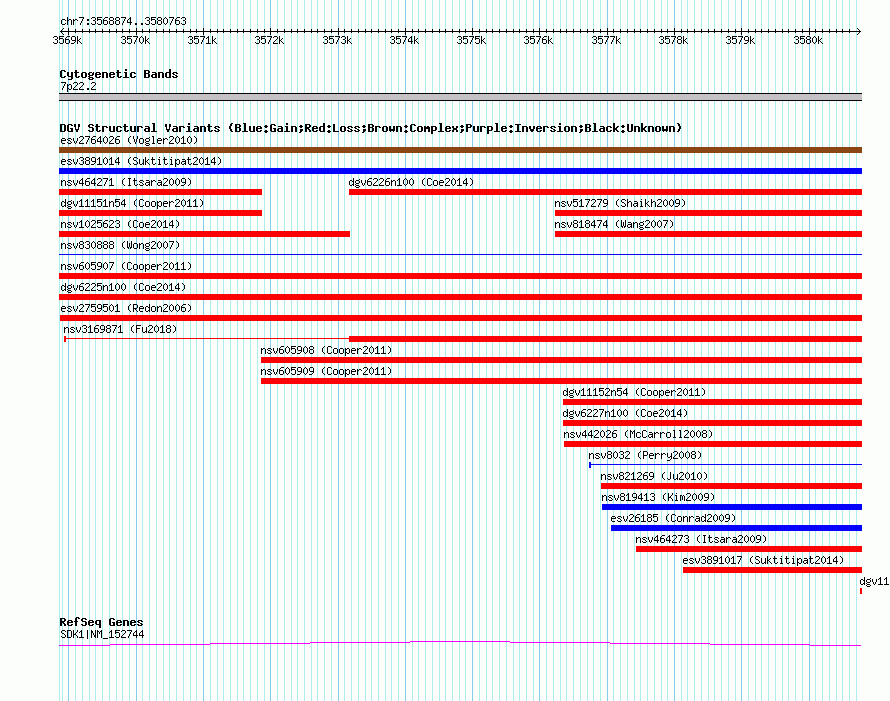Open esv3891014 (Suktitipat2014) variant label
890x701 pixels.
141,161
